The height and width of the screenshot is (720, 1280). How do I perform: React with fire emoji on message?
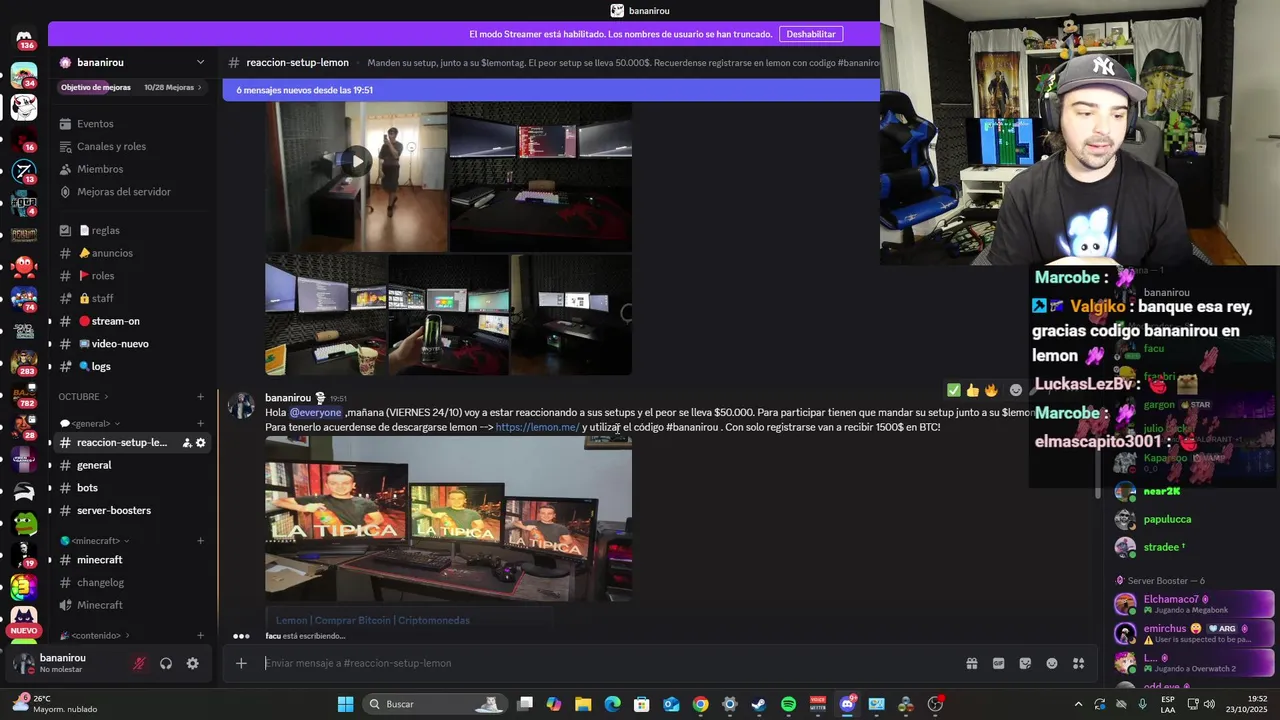click(x=991, y=390)
